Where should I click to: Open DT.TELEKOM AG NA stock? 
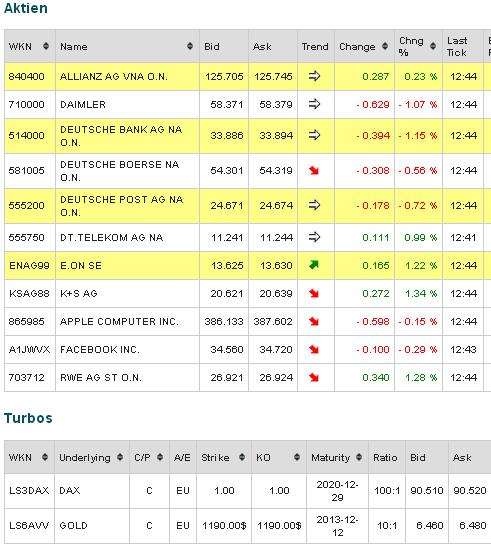tap(112, 237)
